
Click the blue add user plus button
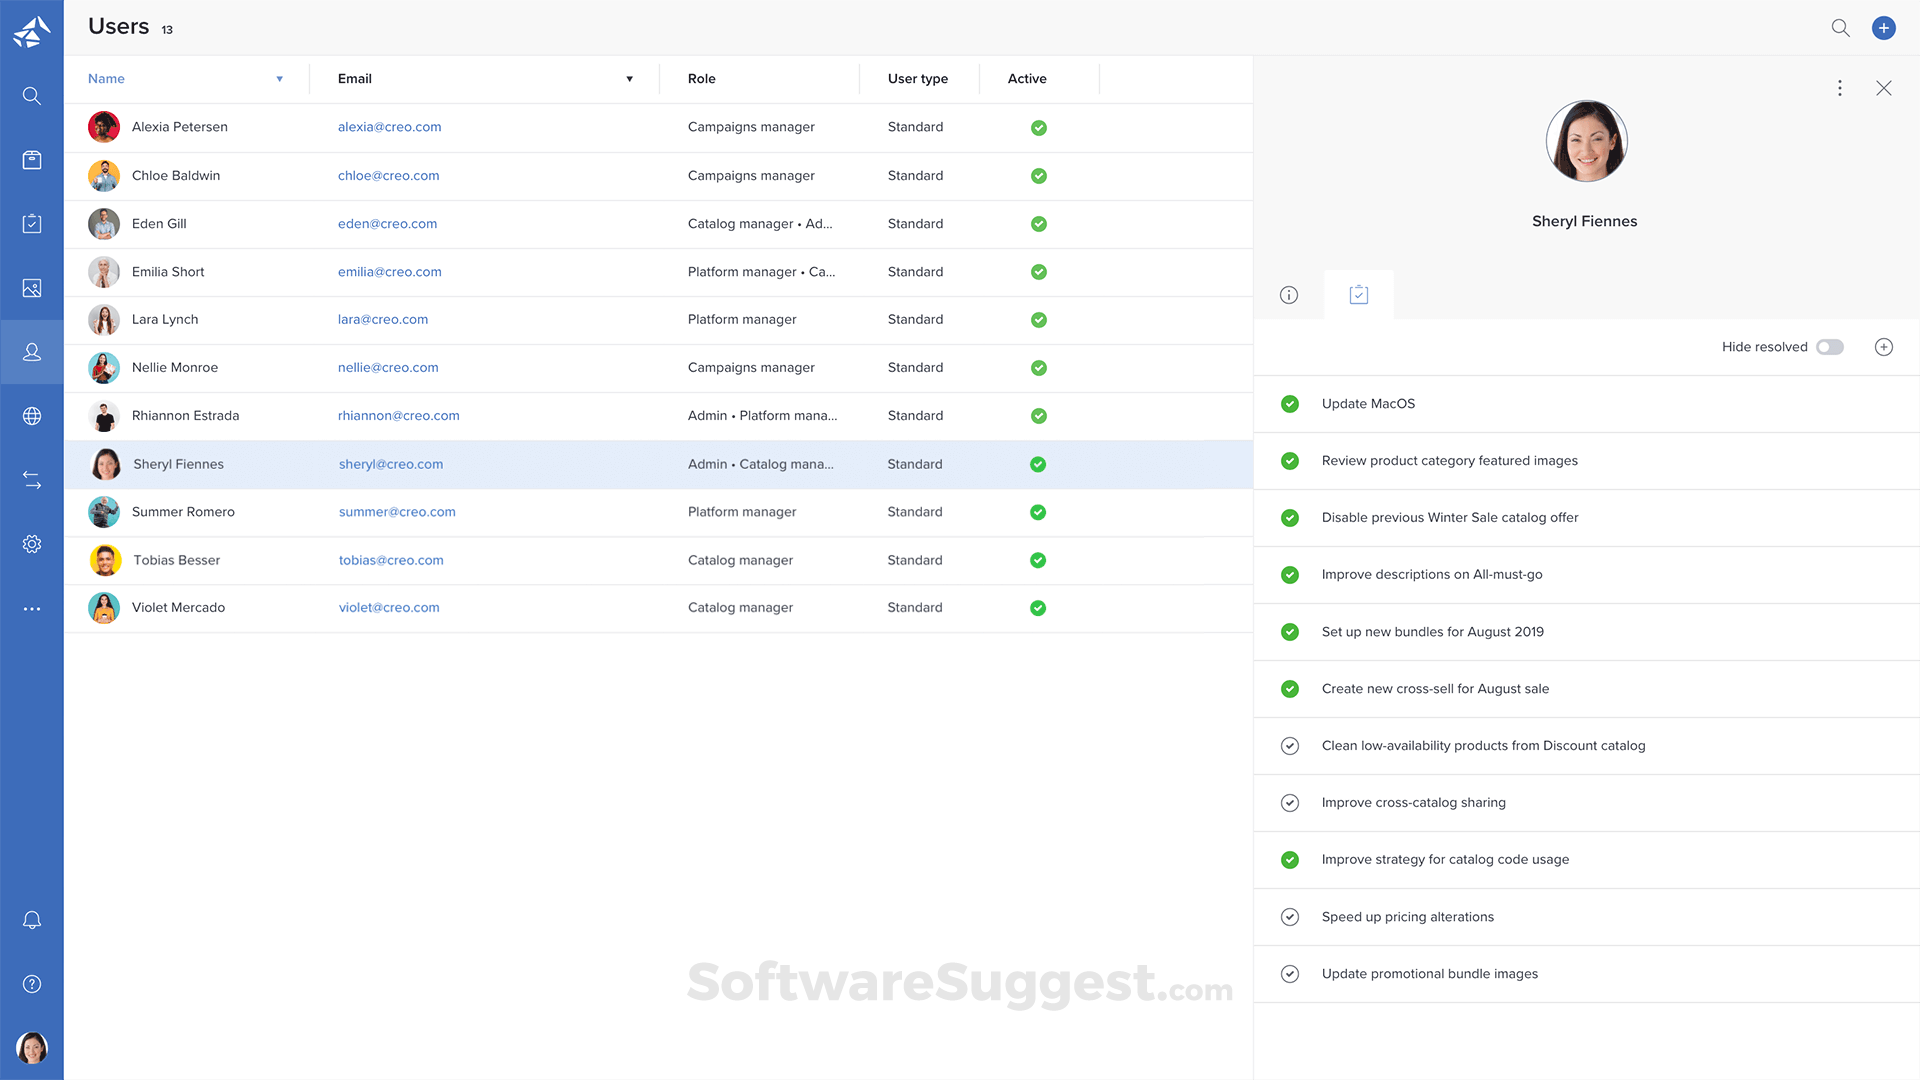tap(1883, 28)
